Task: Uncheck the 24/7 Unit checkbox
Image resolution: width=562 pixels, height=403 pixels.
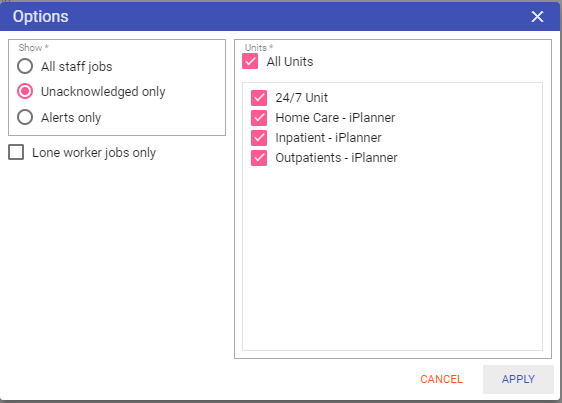Action: (259, 98)
